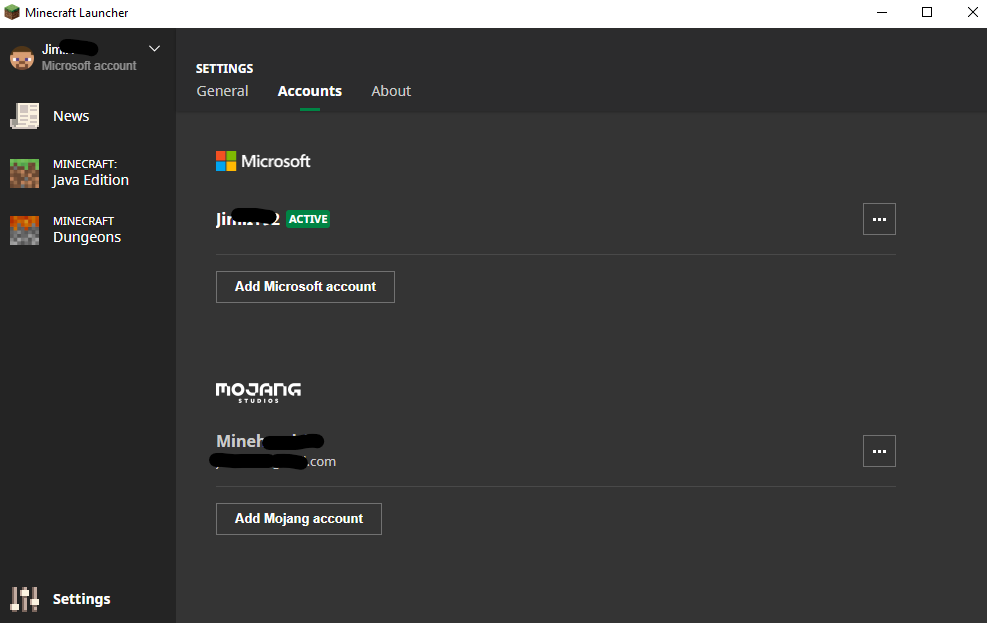Click the Microsoft logo
987x623 pixels.
point(263,161)
